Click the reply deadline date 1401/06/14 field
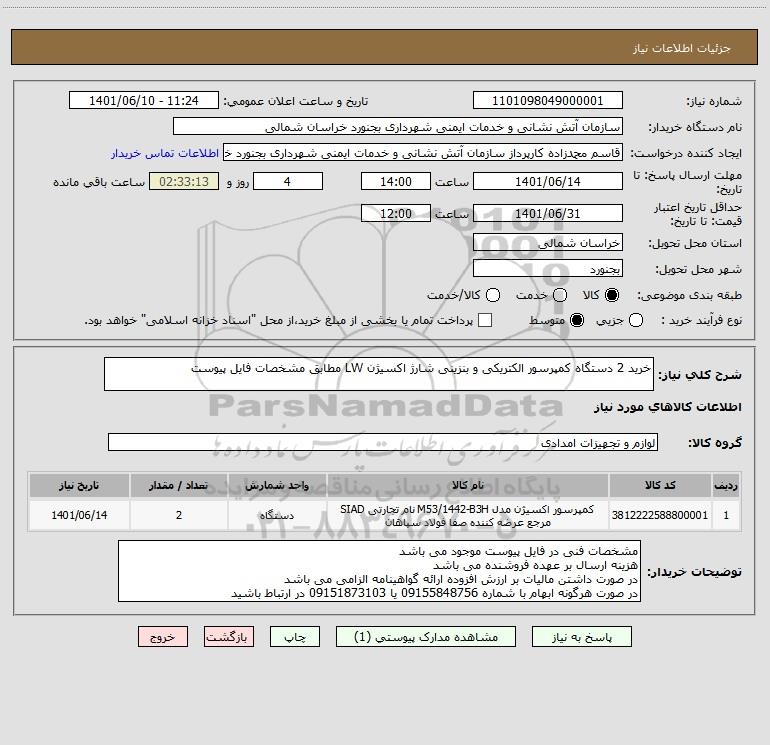 (x=548, y=181)
